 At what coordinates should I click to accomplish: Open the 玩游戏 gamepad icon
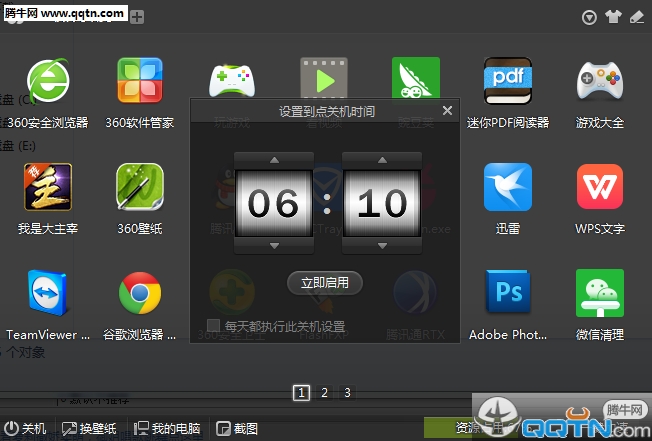[232, 81]
